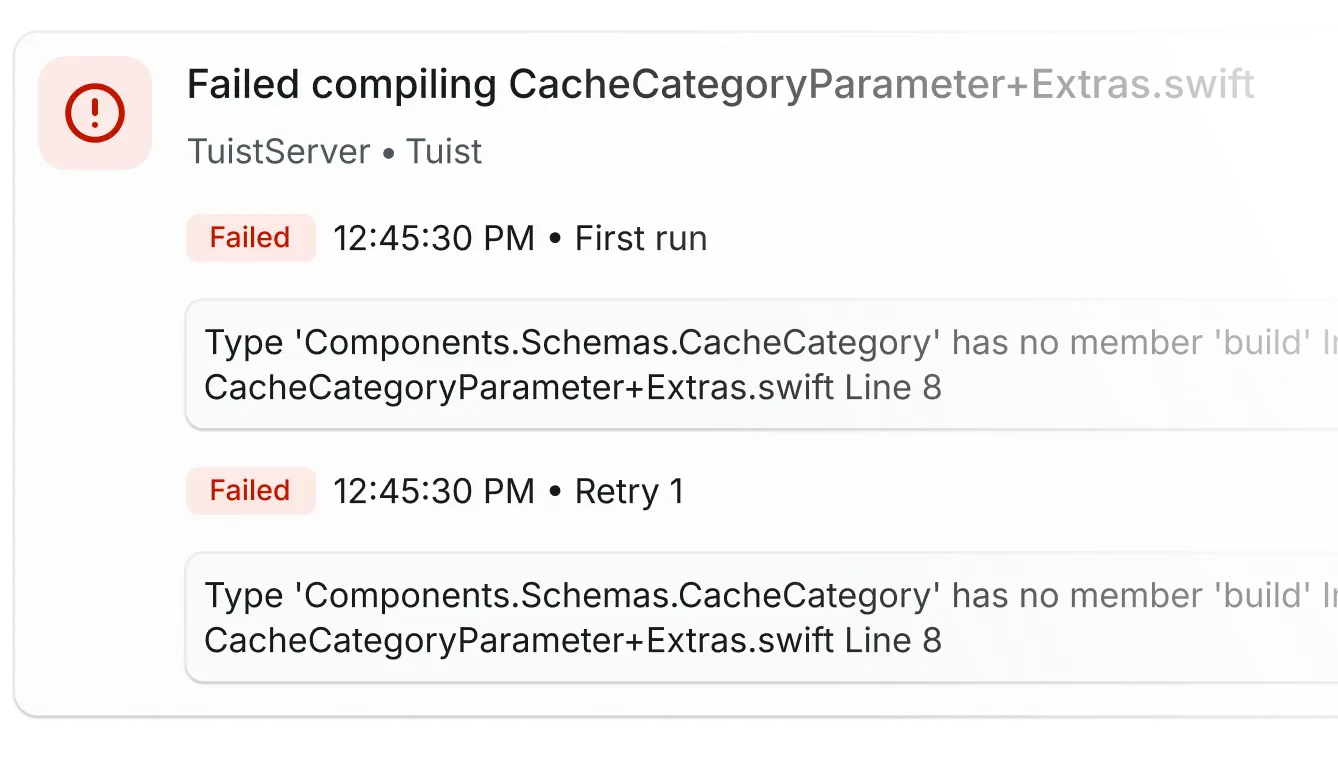Expand the First run error message box

point(760,363)
